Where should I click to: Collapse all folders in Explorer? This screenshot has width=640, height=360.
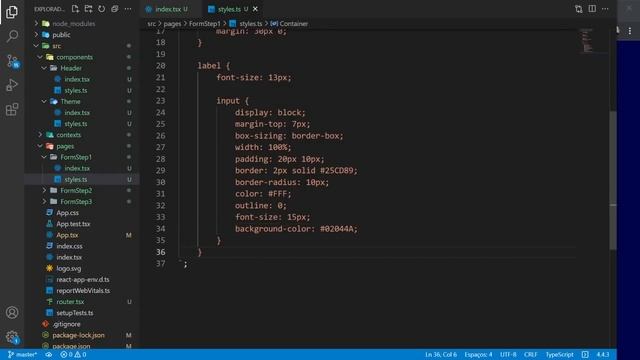[x=115, y=9]
